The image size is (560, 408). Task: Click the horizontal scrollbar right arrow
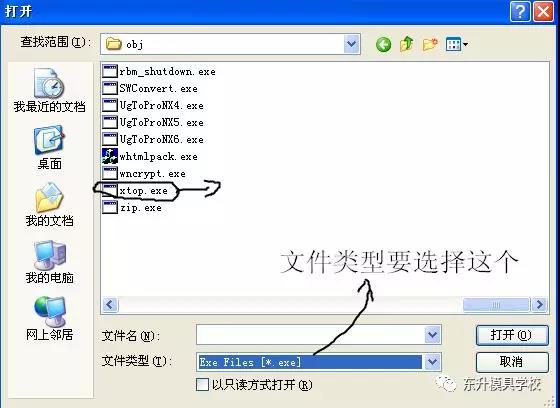539,305
